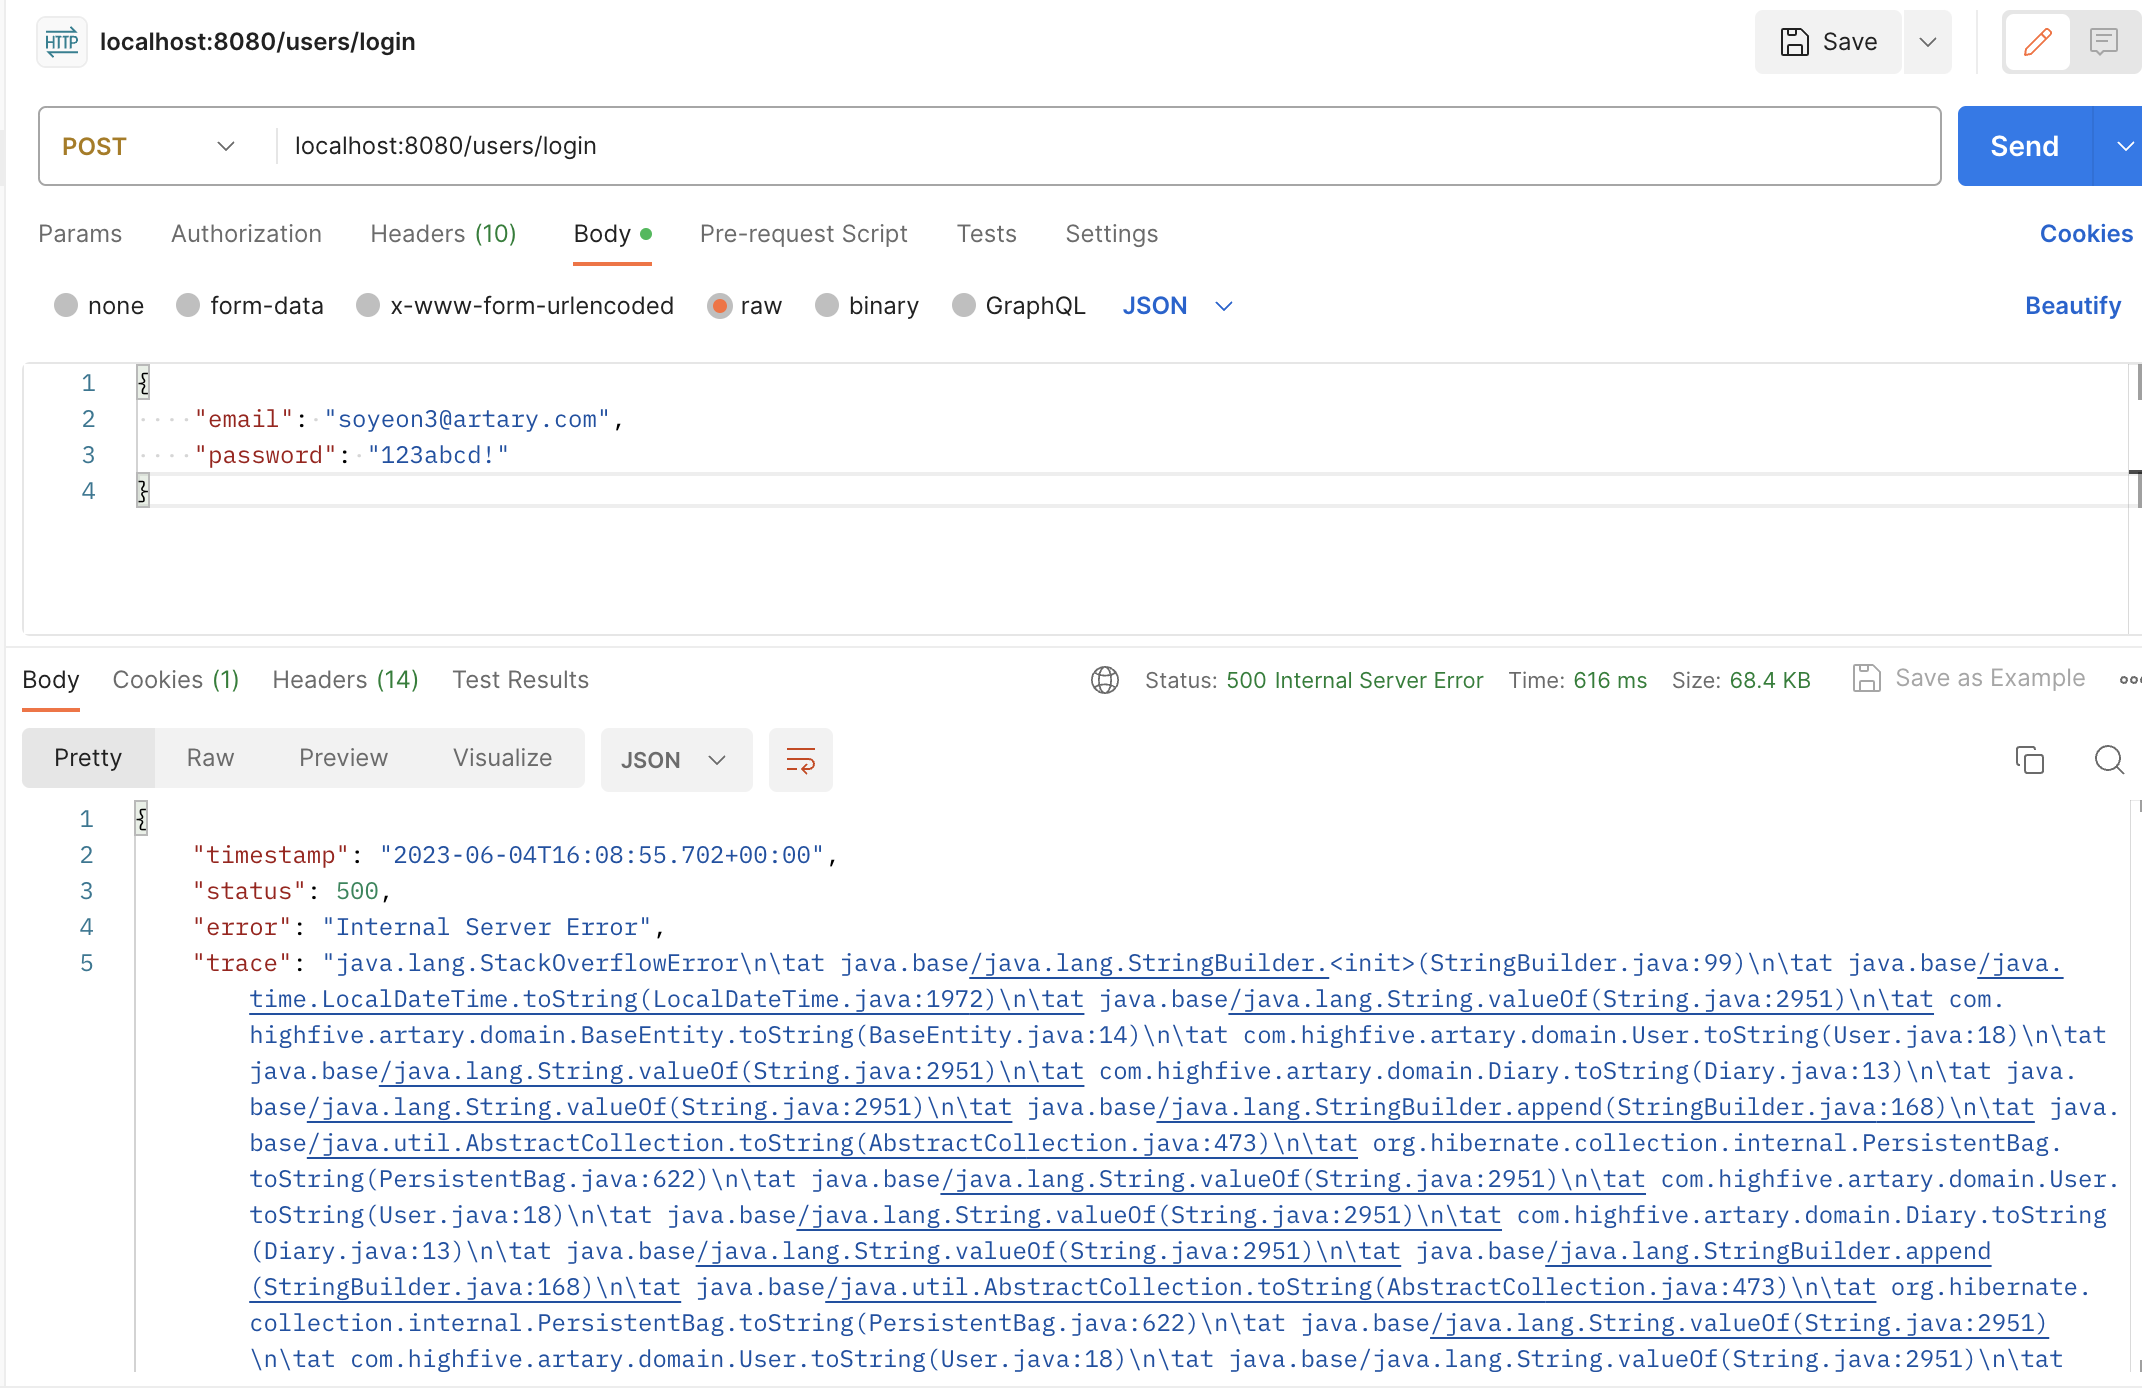Copy response using the copy icon

click(x=2029, y=760)
